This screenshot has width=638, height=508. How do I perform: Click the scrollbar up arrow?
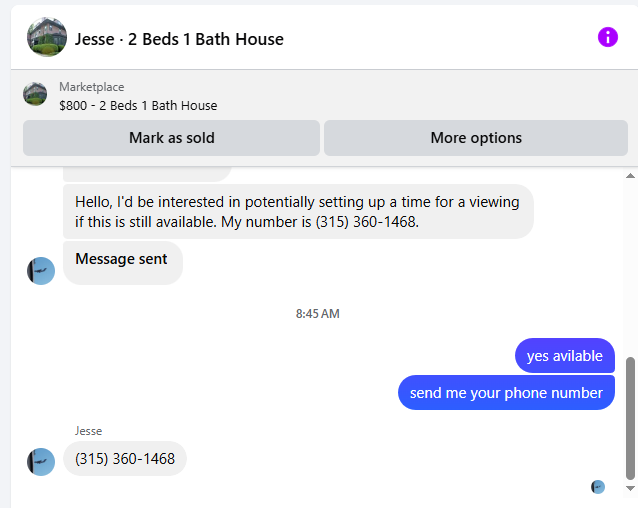[630, 176]
